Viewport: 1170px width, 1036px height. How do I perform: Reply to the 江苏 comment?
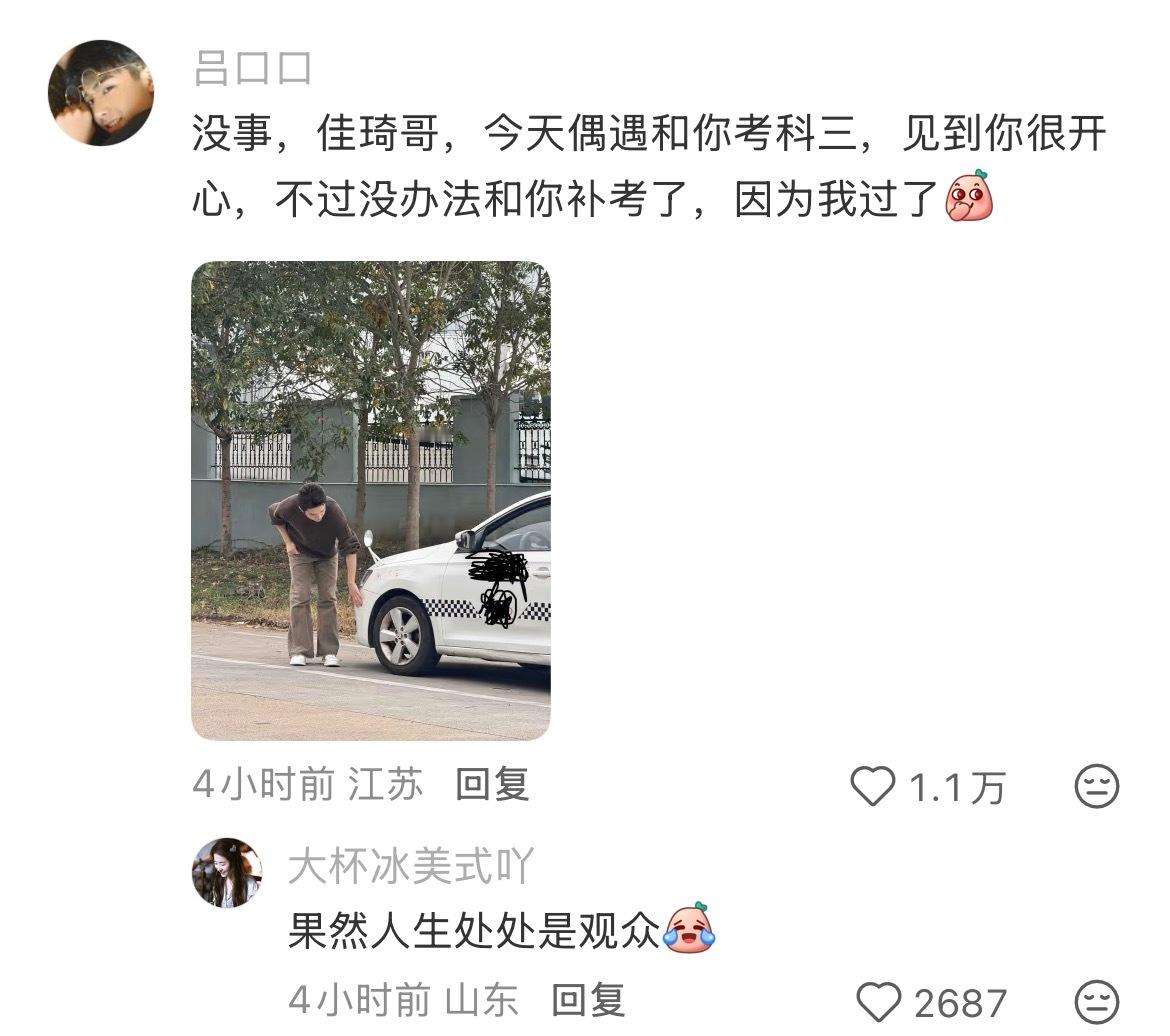click(x=492, y=784)
